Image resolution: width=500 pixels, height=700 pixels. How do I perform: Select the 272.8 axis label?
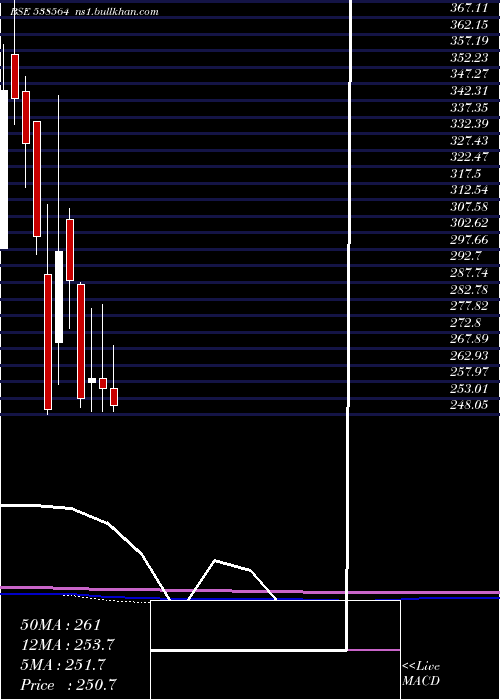[466, 322]
